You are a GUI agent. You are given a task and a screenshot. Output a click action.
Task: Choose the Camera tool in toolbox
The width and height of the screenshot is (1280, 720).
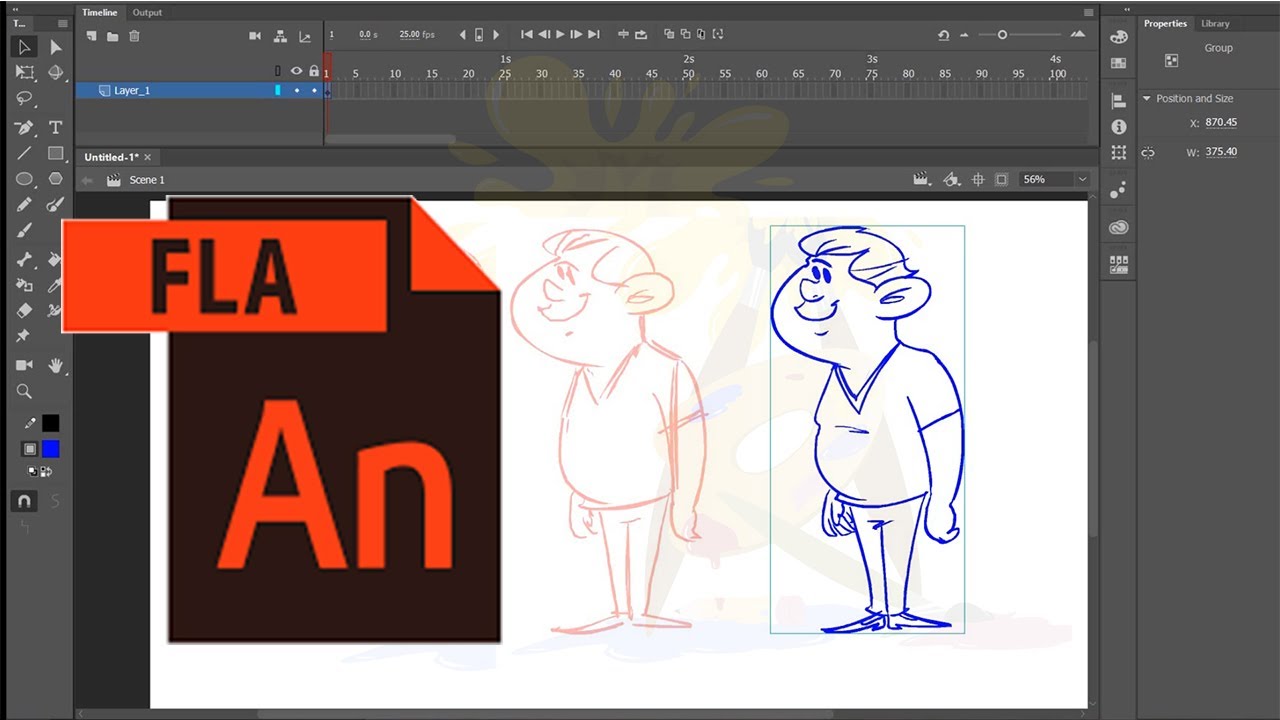click(x=24, y=366)
